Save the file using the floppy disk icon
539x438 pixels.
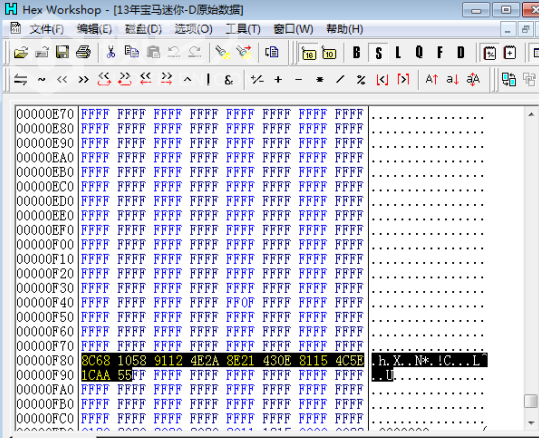coord(63,52)
